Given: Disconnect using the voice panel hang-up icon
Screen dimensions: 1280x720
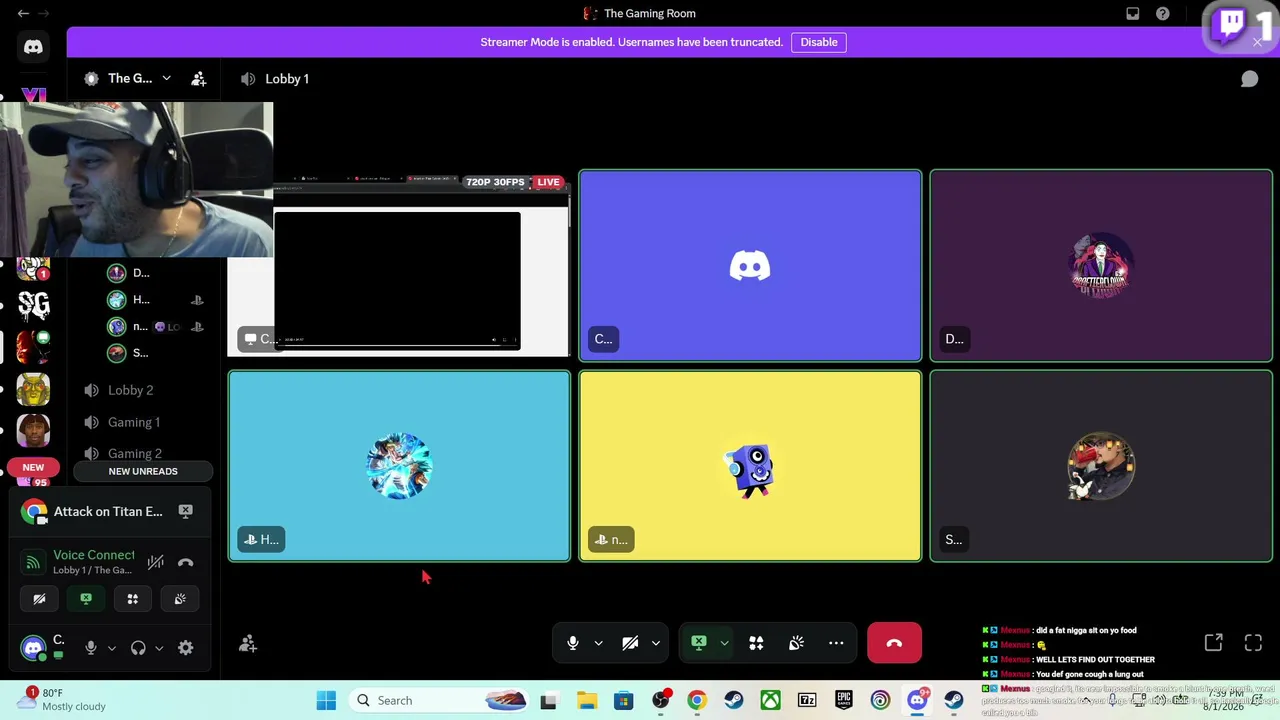Looking at the screenshot, I should [x=186, y=562].
